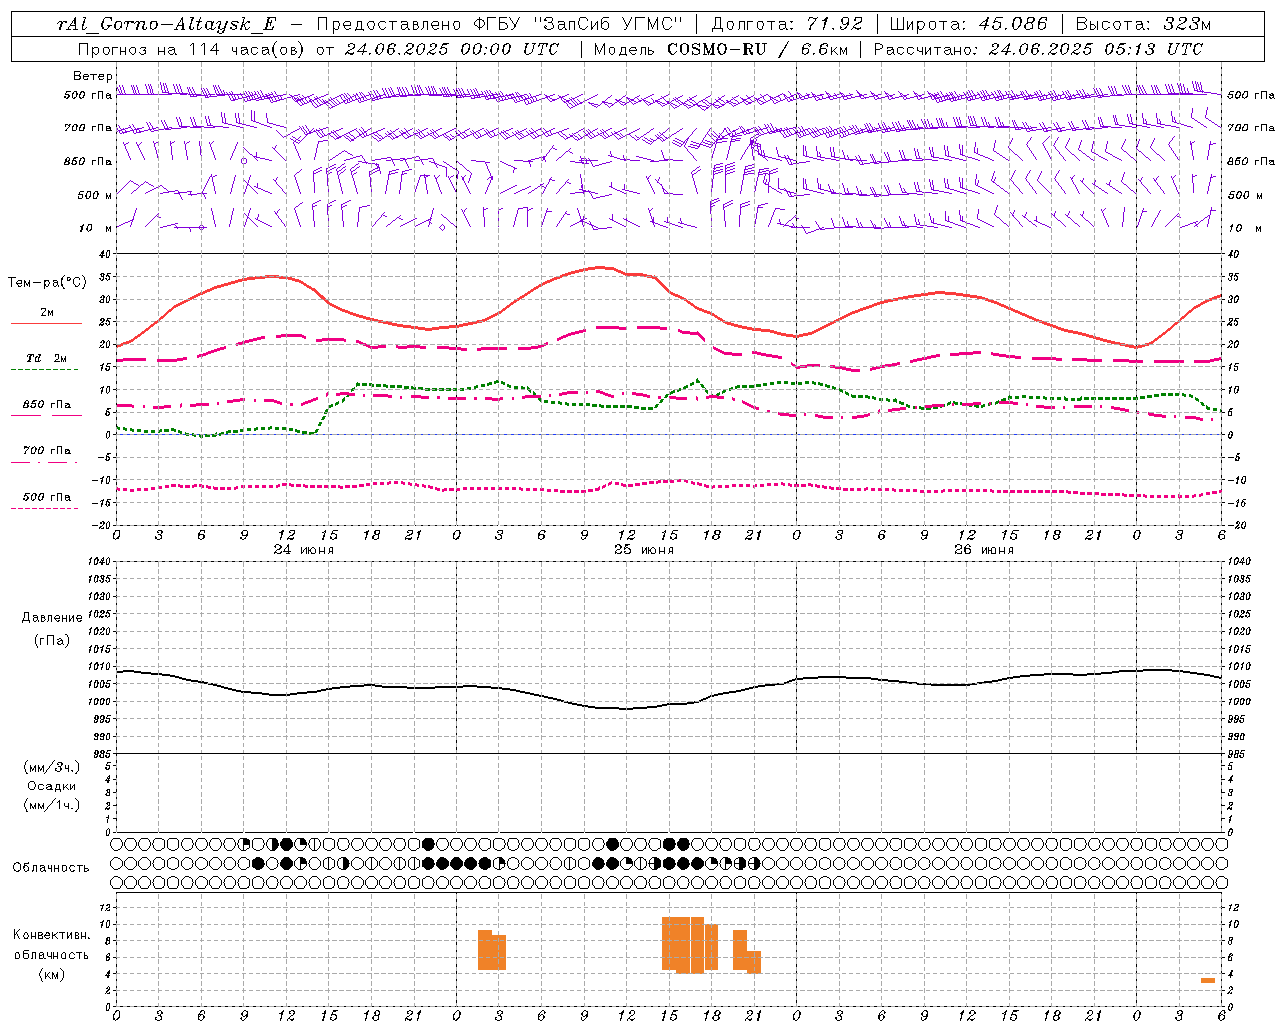The width and height of the screenshot is (1280, 1024).
Task: Click the (мм/3ч.) precipitation unit label
Action: (x=52, y=767)
